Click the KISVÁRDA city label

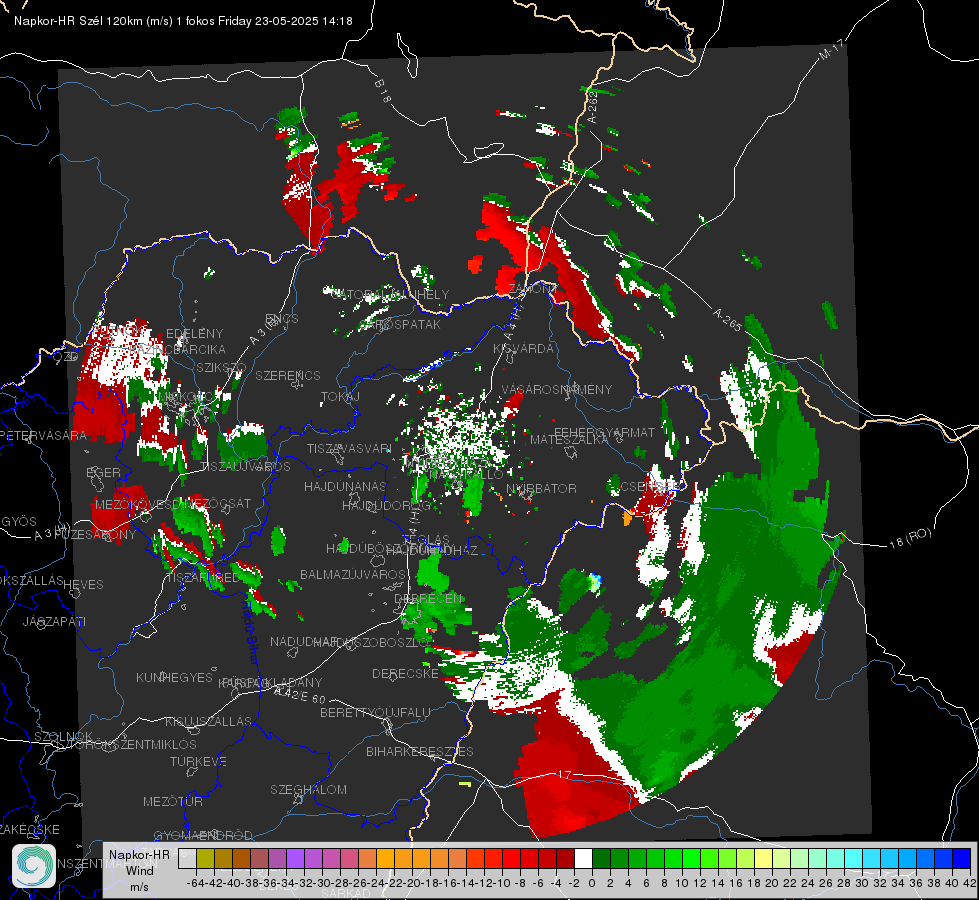(x=523, y=349)
